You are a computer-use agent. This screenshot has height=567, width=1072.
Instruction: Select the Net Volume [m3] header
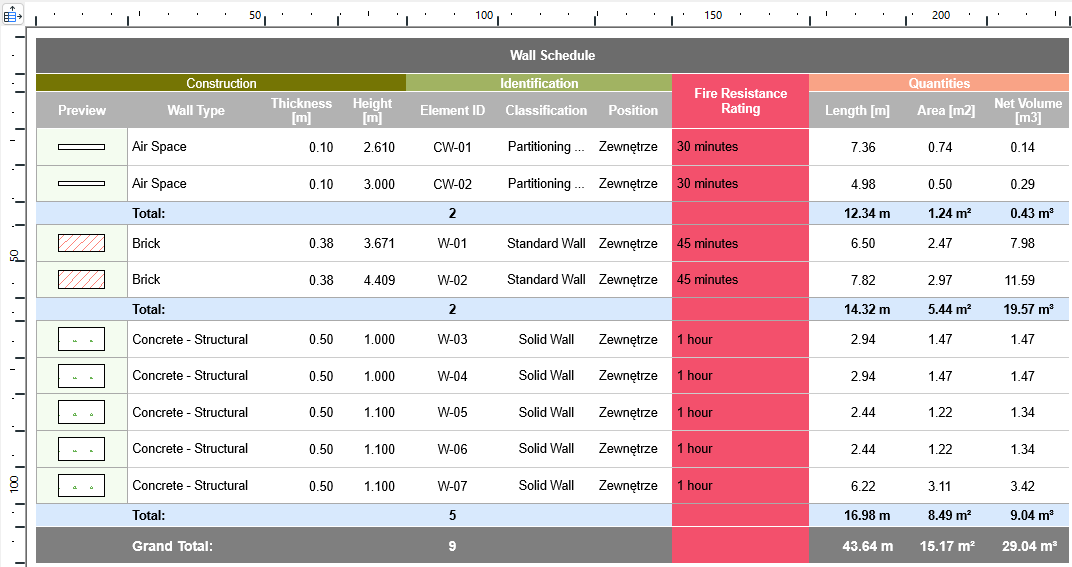click(x=1028, y=110)
